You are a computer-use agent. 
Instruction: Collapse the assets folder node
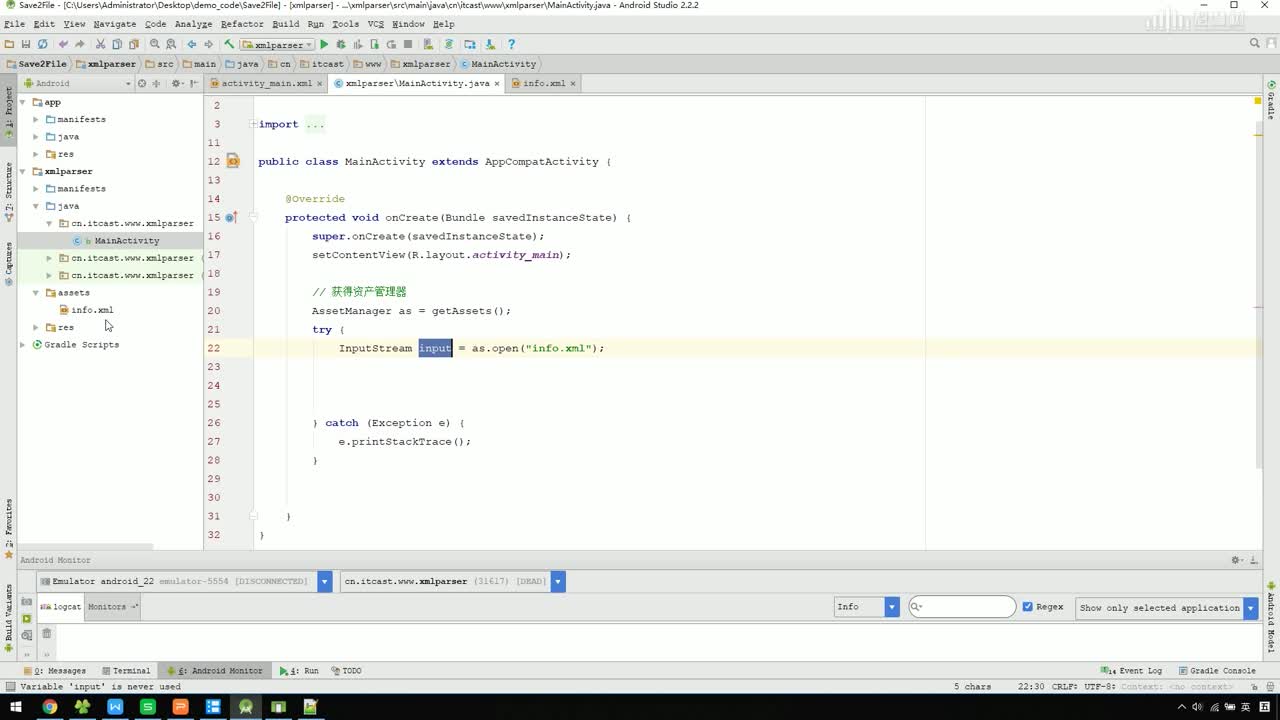coord(36,292)
